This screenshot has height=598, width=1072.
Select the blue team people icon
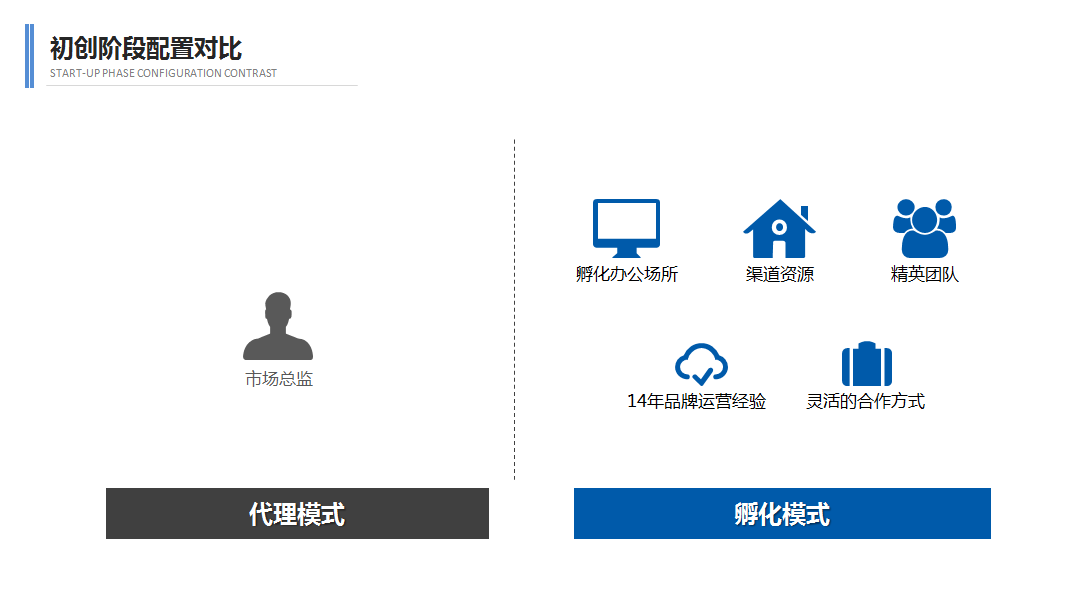tap(924, 229)
